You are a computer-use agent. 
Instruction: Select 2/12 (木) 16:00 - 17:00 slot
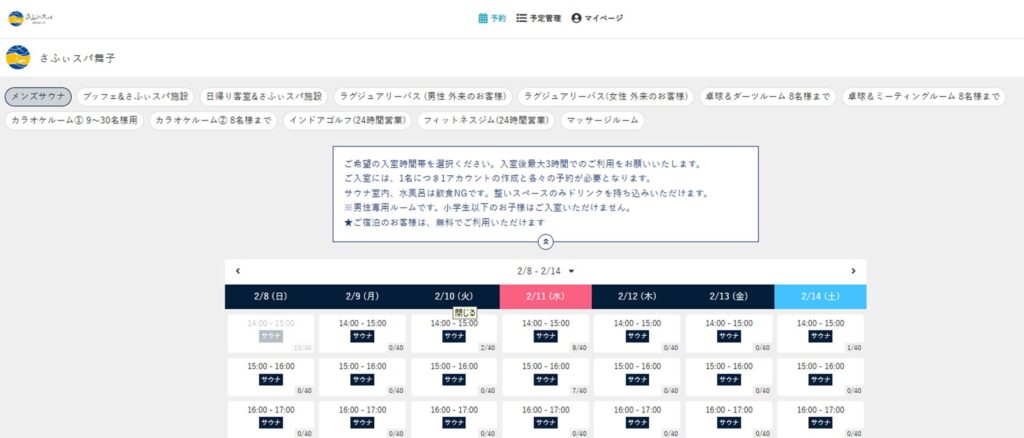click(637, 420)
